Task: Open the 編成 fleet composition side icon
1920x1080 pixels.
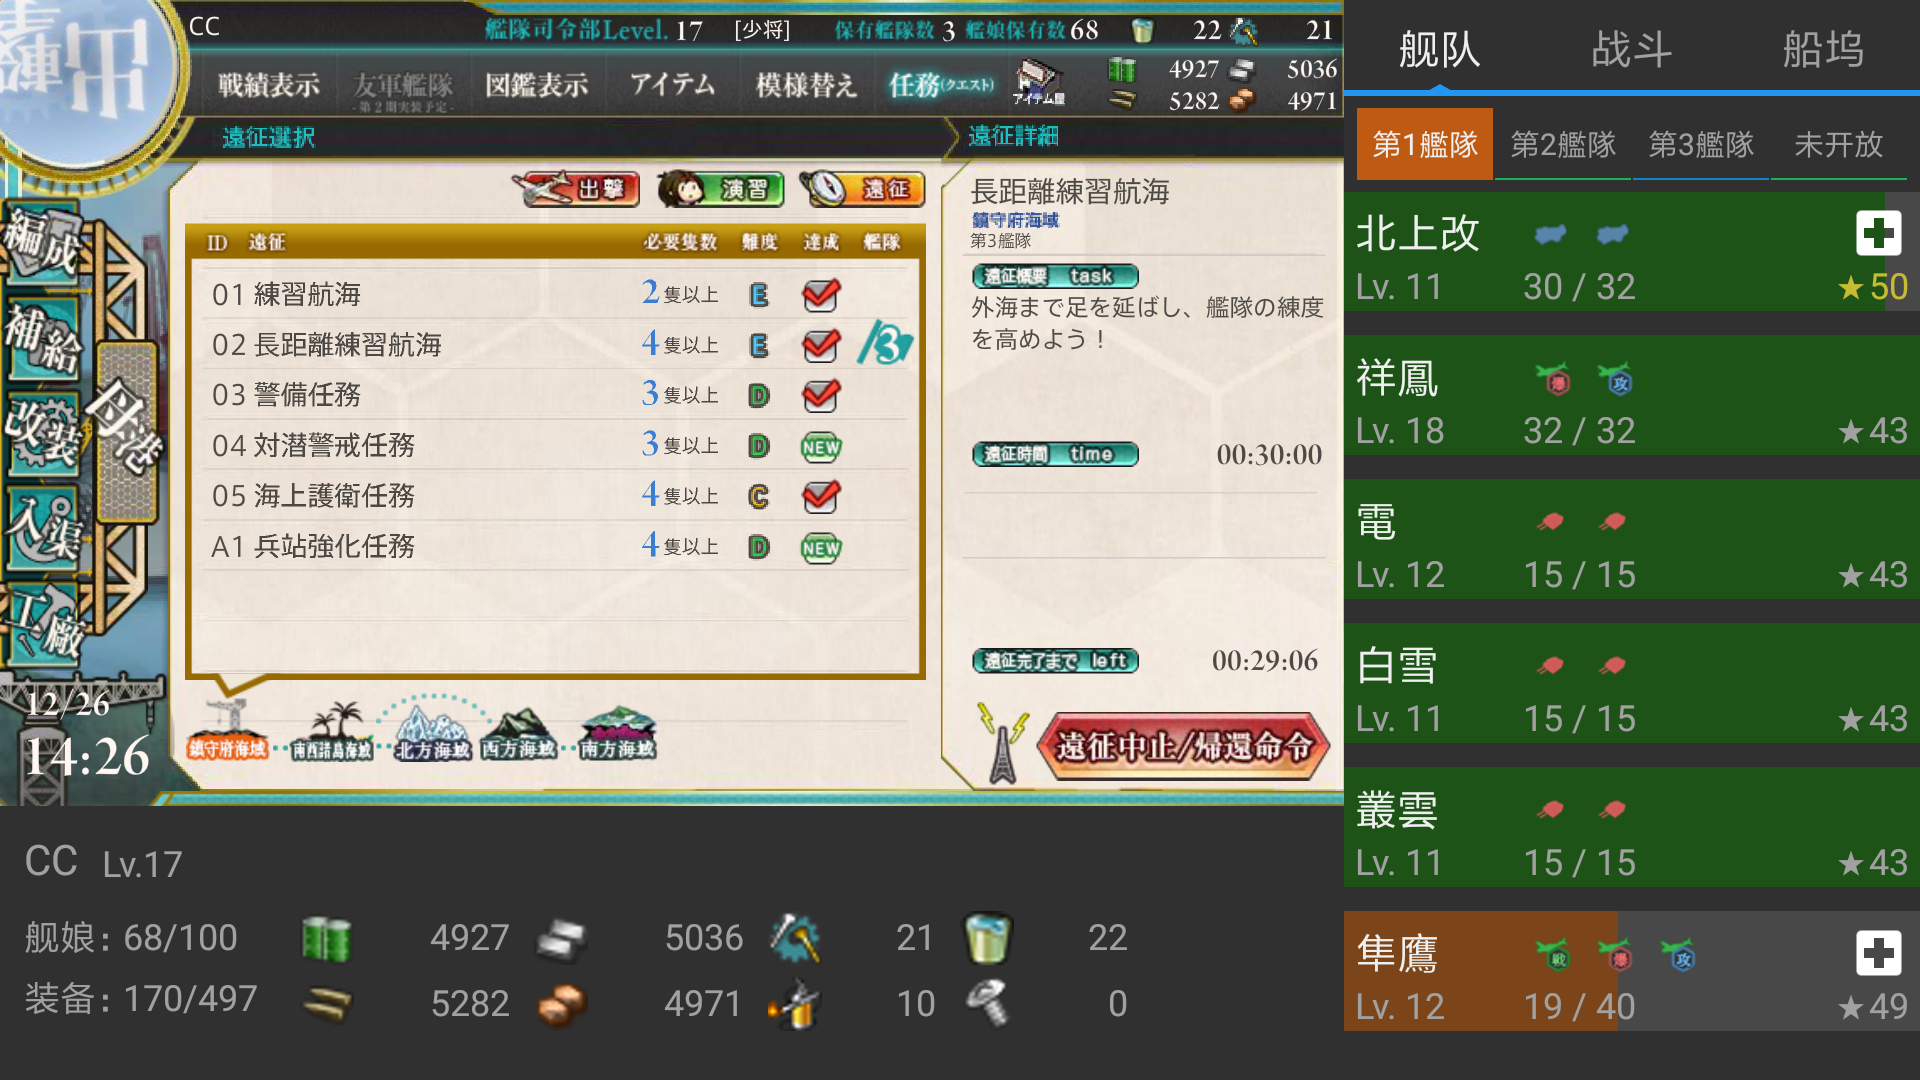Action: pyautogui.click(x=43, y=242)
